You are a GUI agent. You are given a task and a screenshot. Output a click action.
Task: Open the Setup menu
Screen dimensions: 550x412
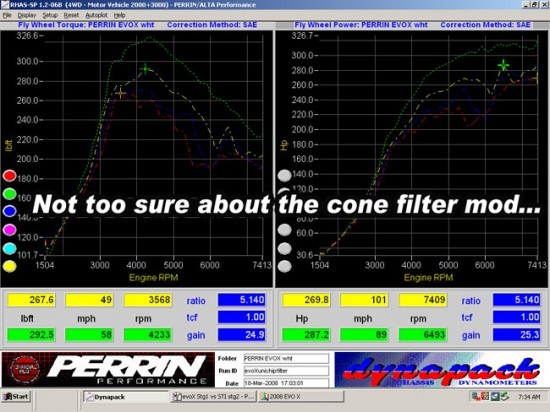click(50, 15)
